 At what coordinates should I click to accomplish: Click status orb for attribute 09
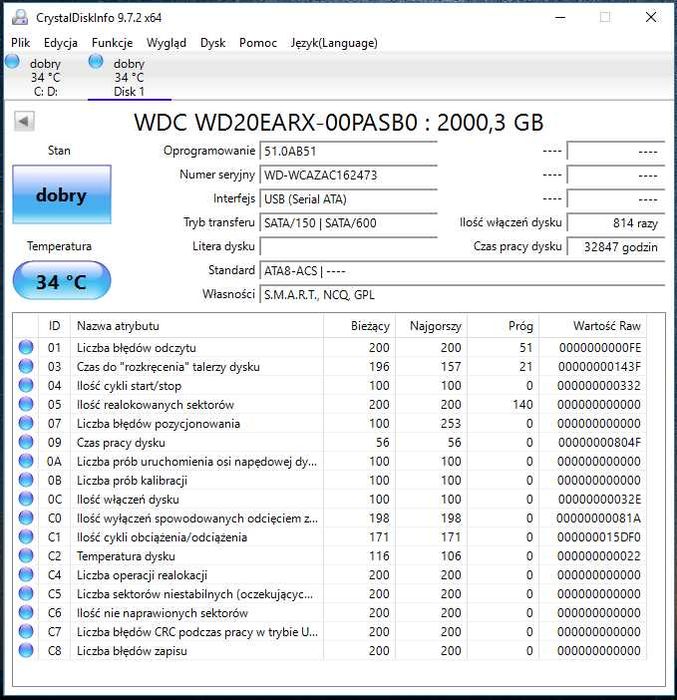[x=26, y=442]
